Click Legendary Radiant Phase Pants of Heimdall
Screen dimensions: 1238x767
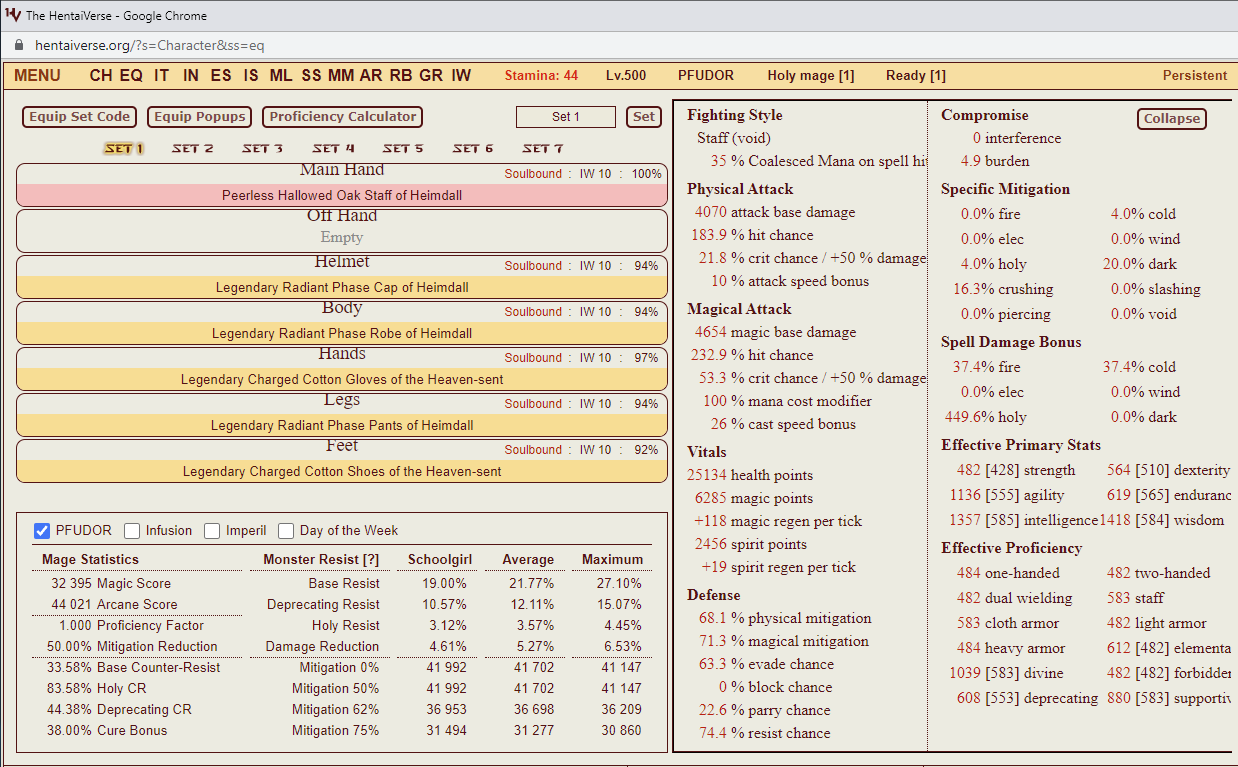342,426
